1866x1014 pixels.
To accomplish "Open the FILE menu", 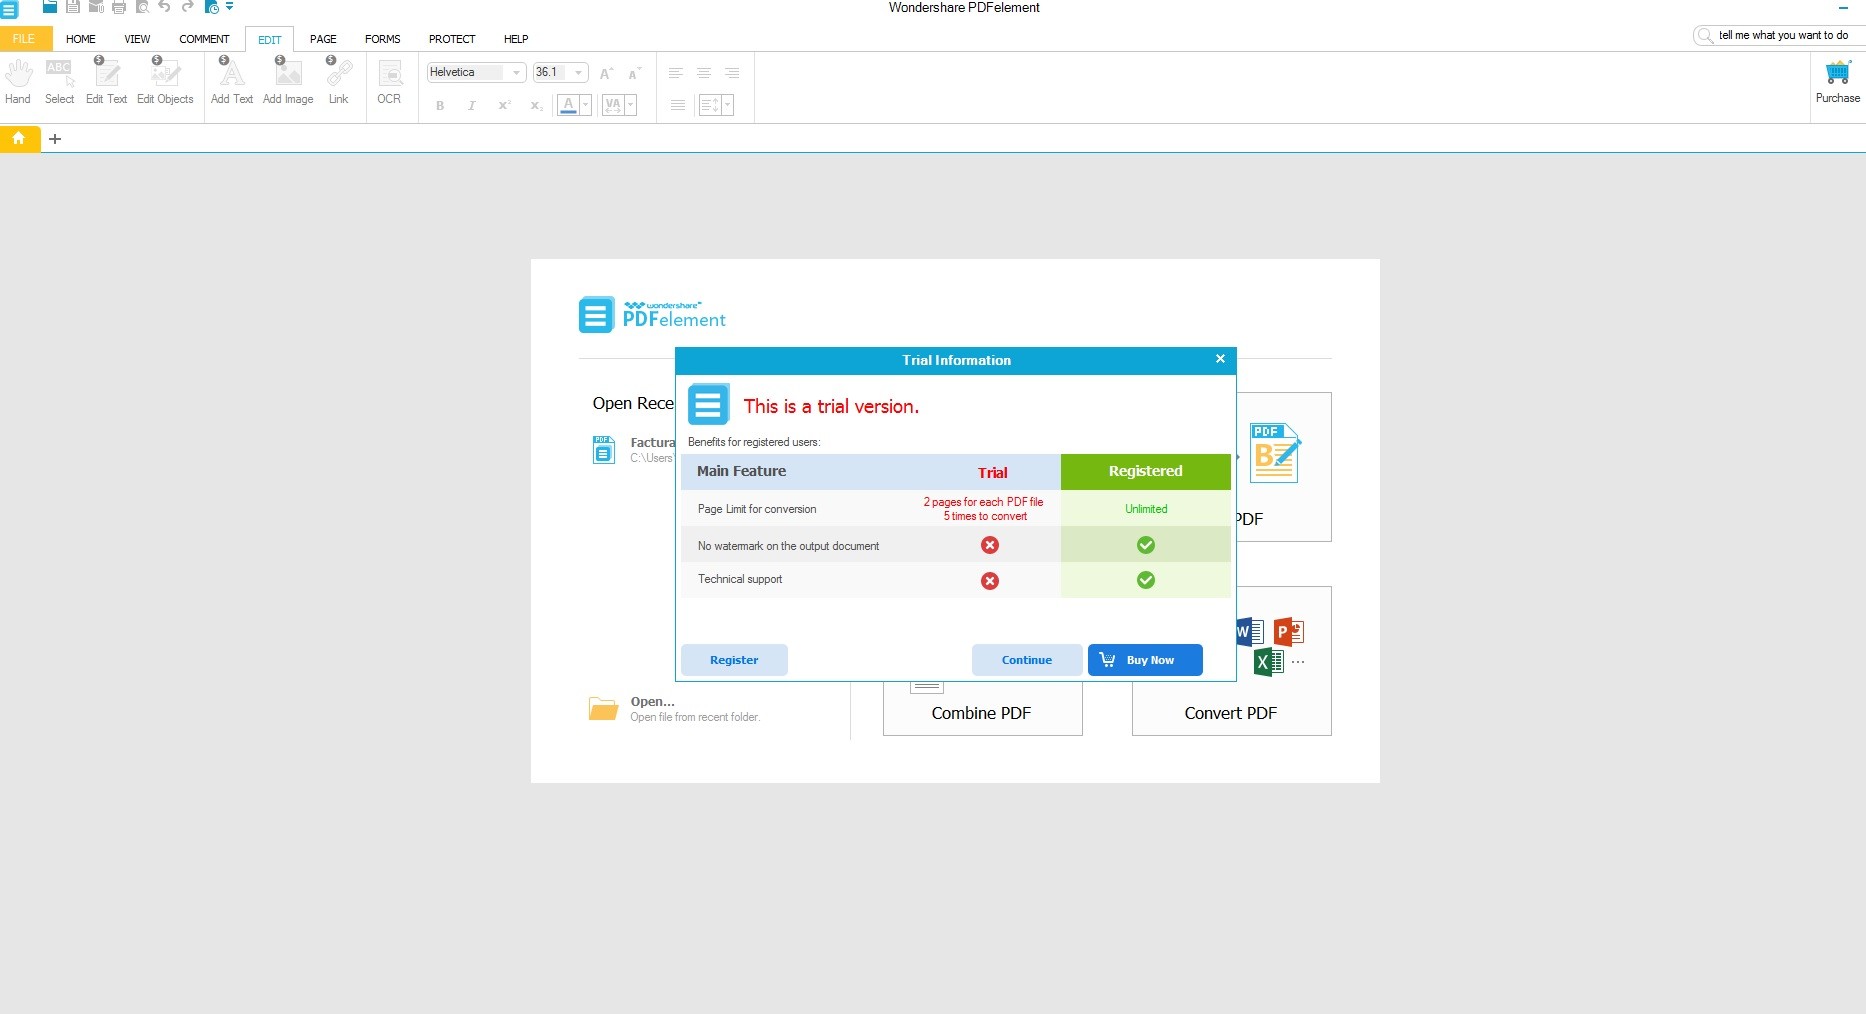I will point(24,39).
